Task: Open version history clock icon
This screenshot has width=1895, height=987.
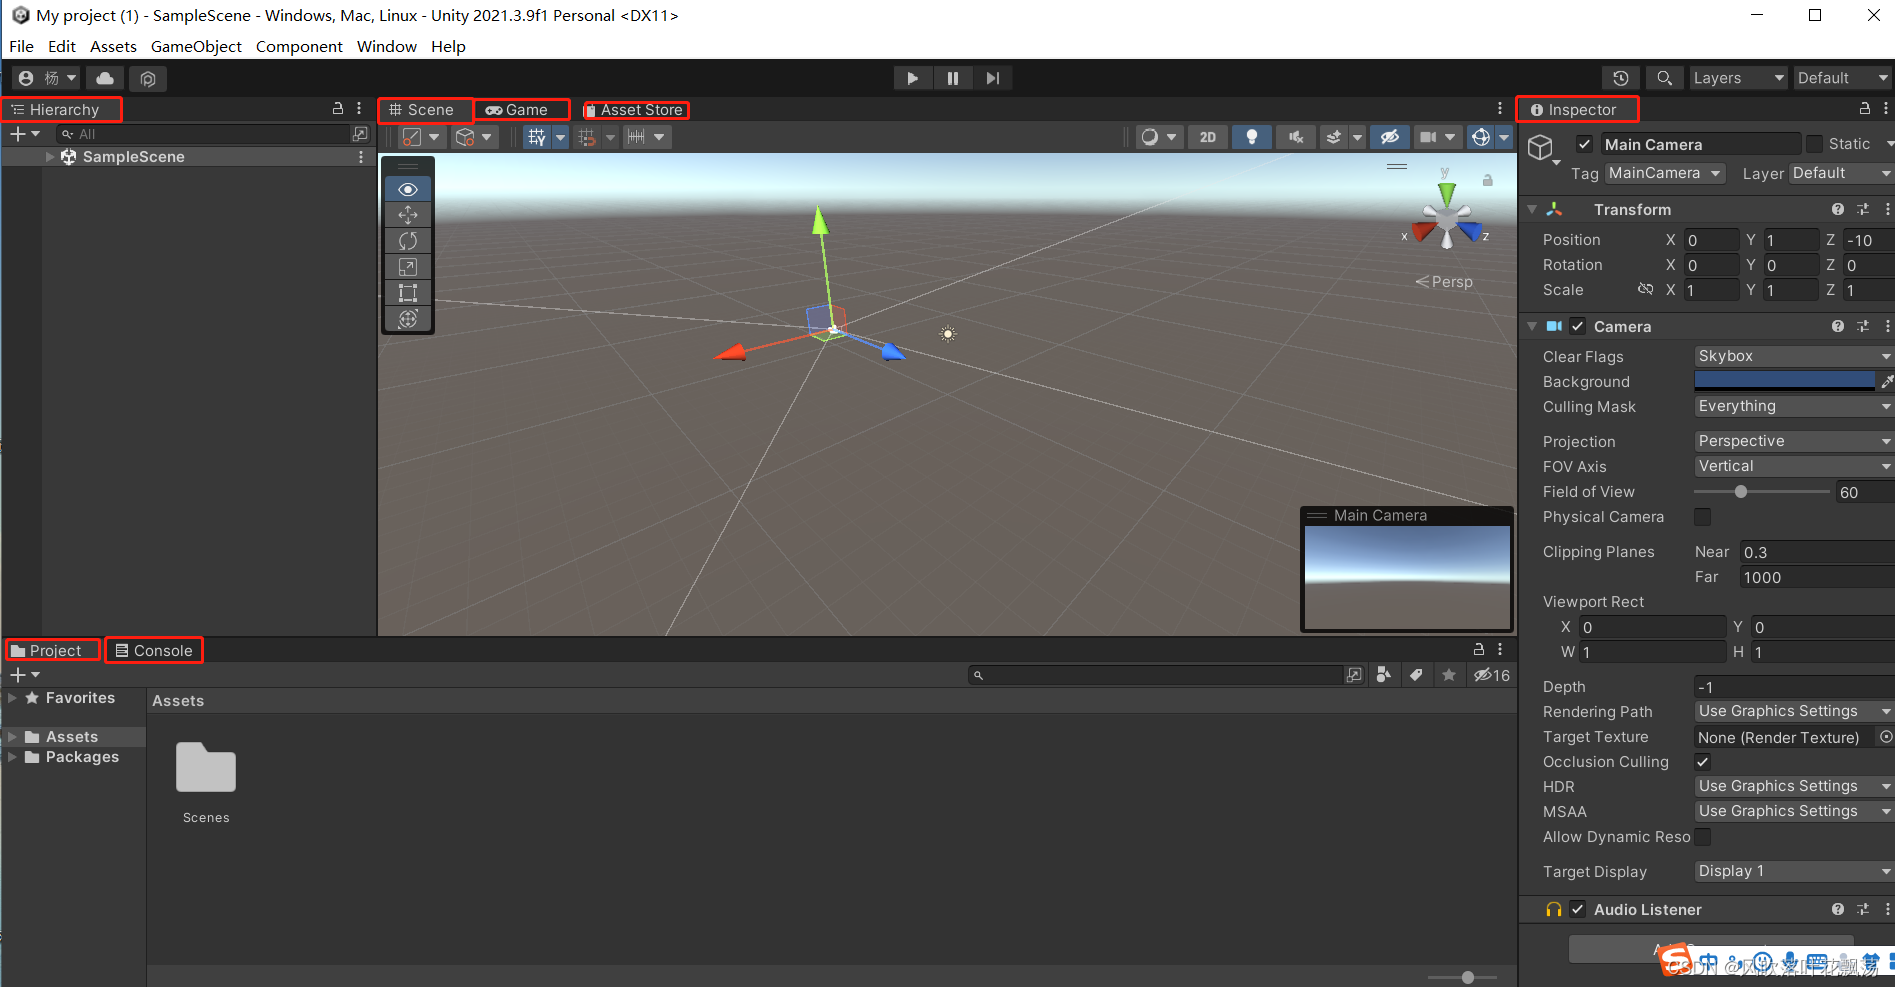Action: click(1621, 78)
